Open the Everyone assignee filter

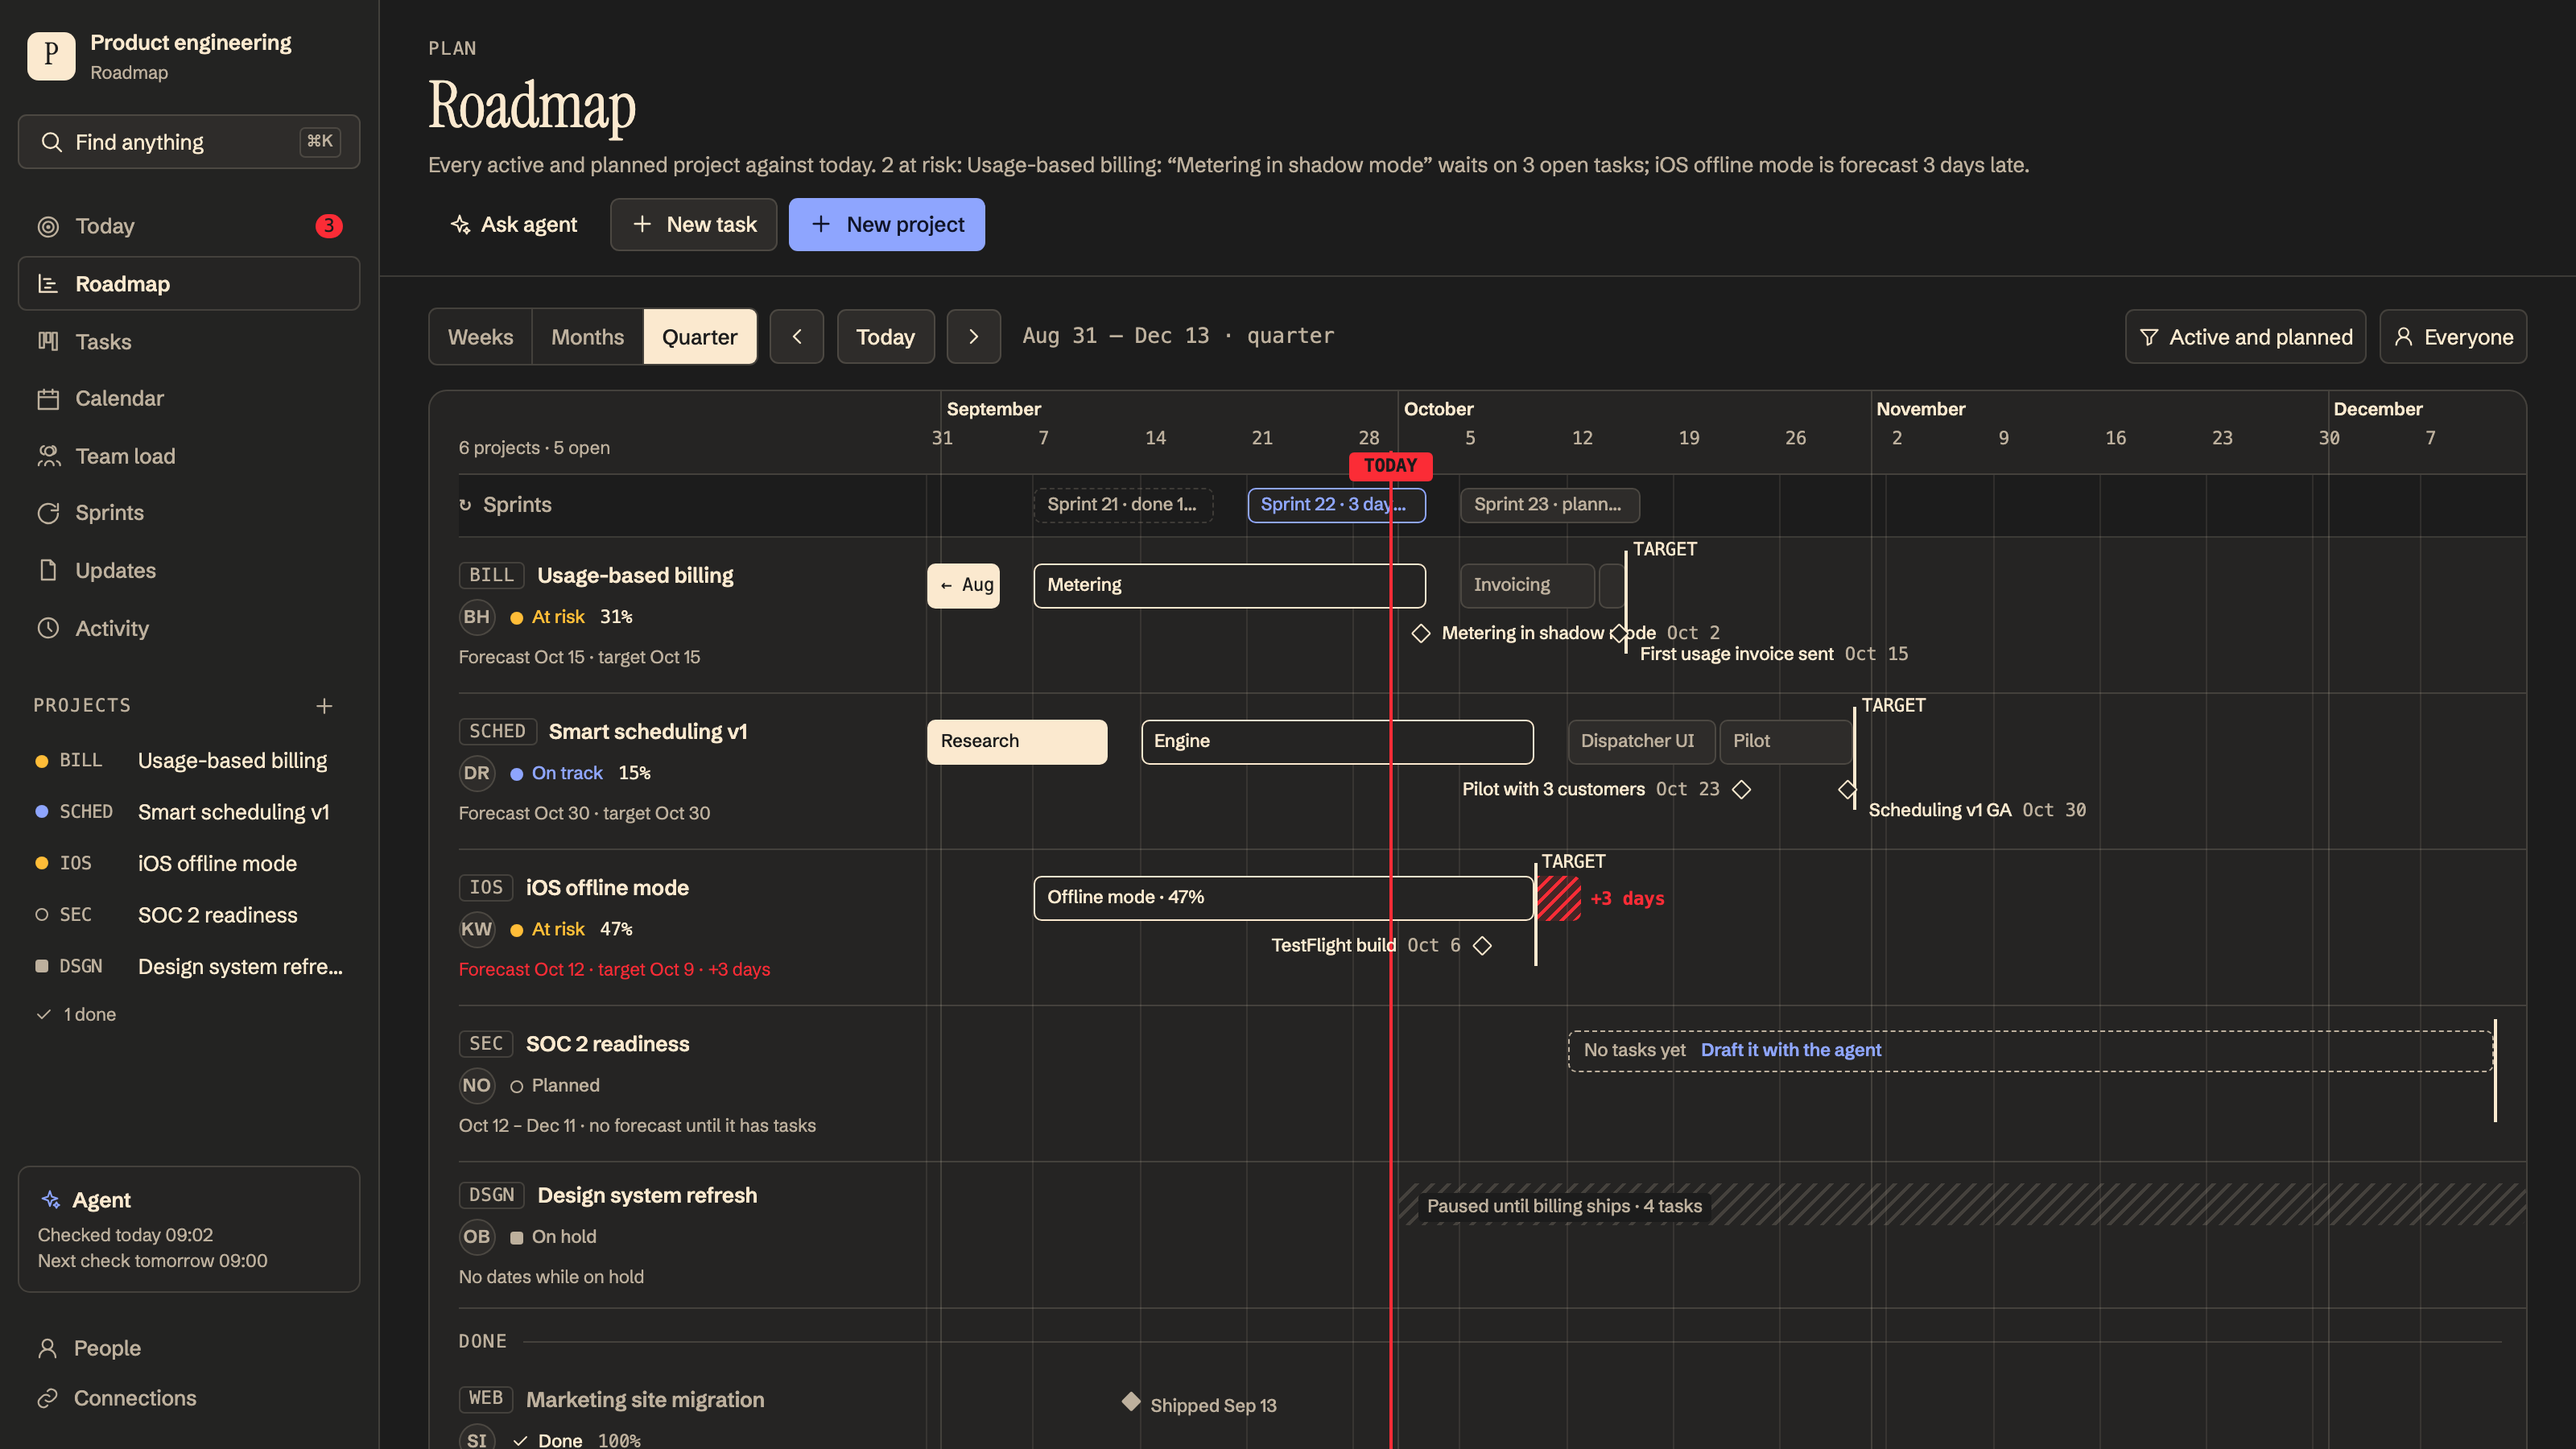[2453, 337]
